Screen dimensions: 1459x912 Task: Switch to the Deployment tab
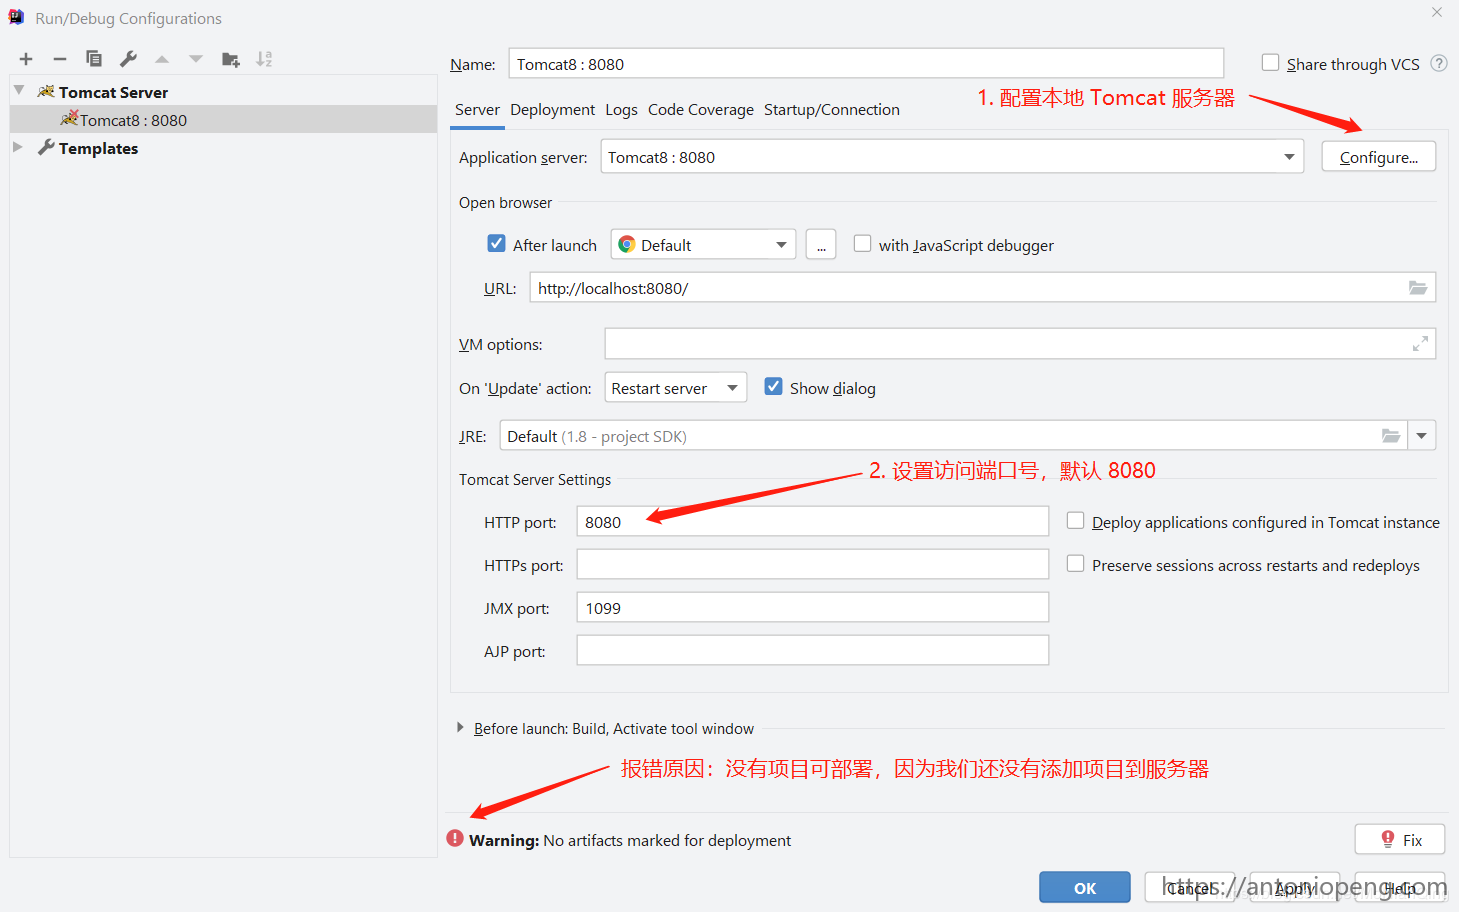click(552, 109)
